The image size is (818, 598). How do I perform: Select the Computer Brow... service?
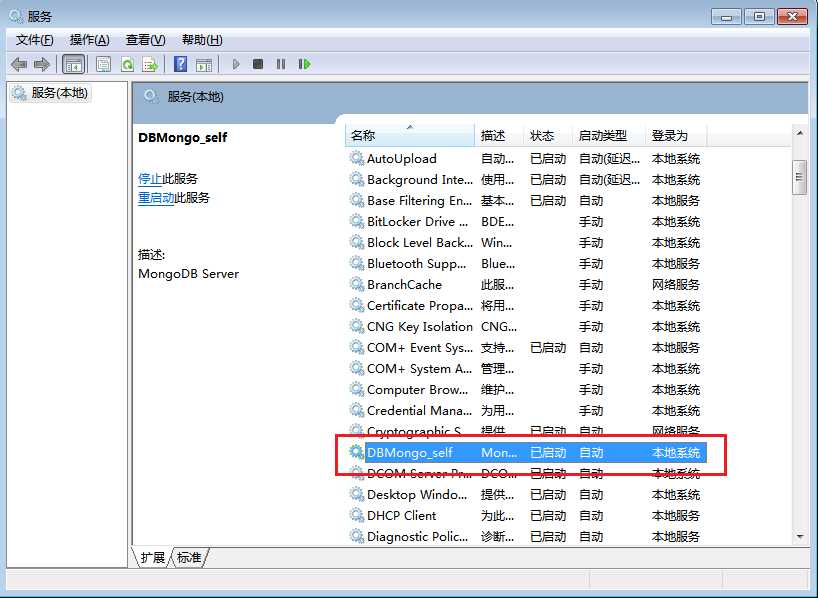click(x=526, y=389)
